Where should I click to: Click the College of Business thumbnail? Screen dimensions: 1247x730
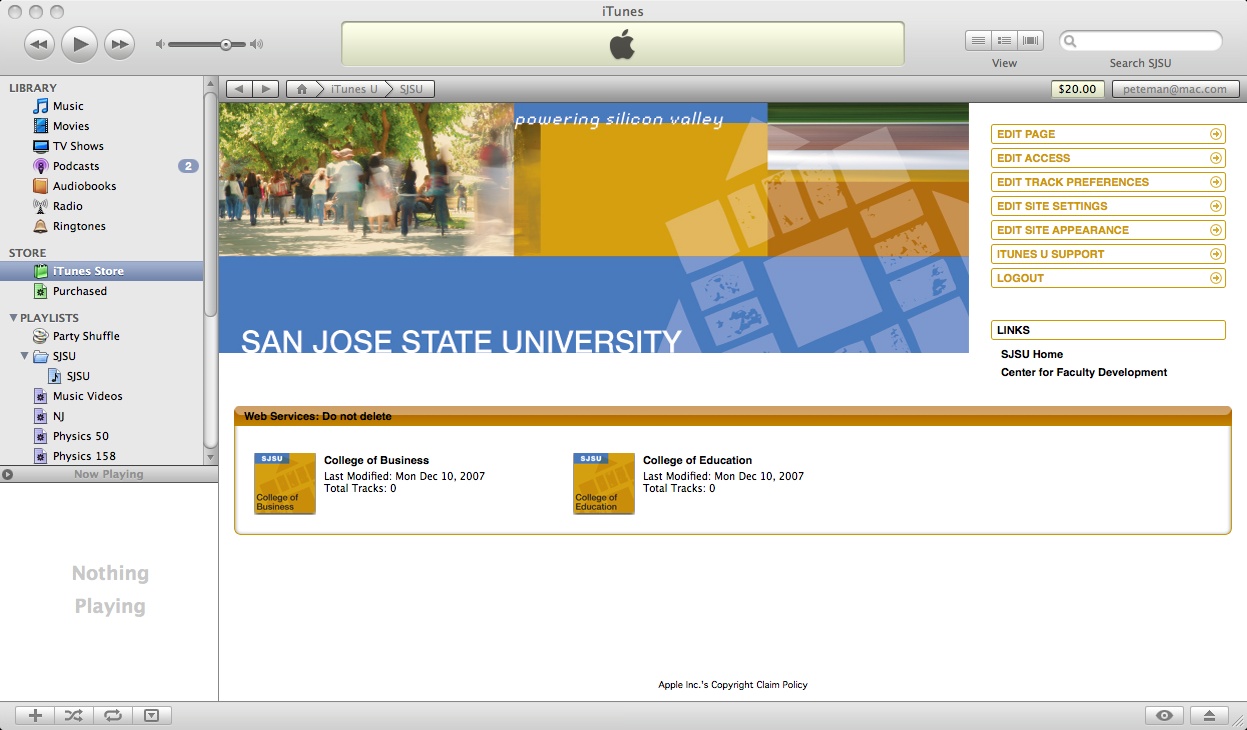(285, 484)
